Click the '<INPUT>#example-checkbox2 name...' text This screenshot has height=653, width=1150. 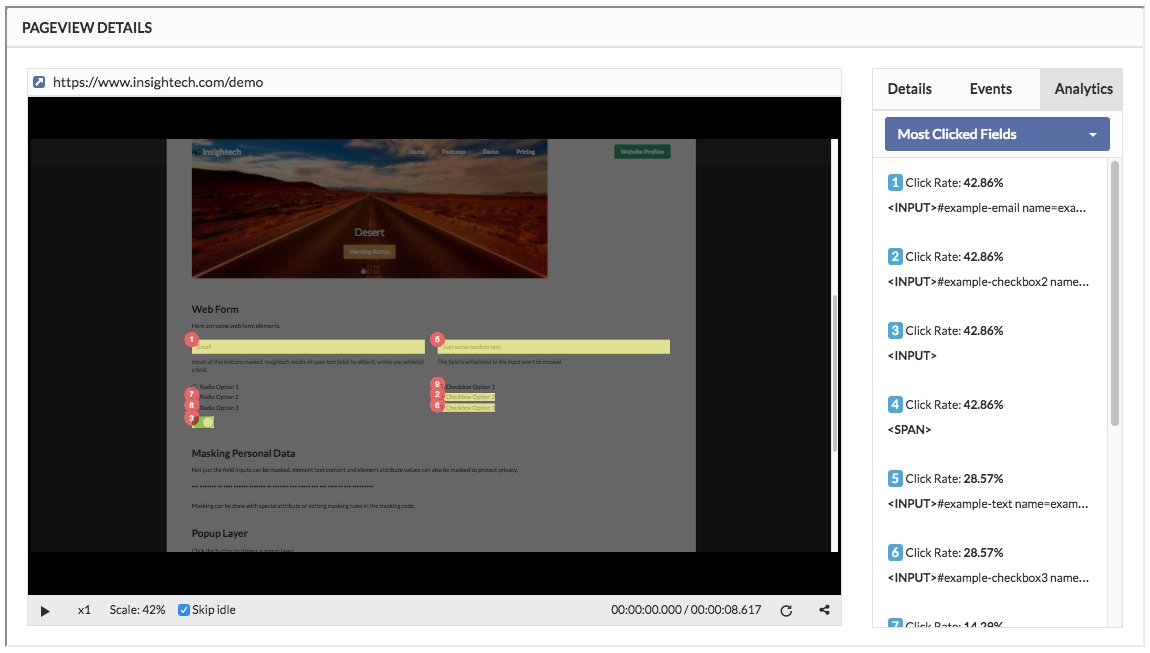(x=988, y=282)
